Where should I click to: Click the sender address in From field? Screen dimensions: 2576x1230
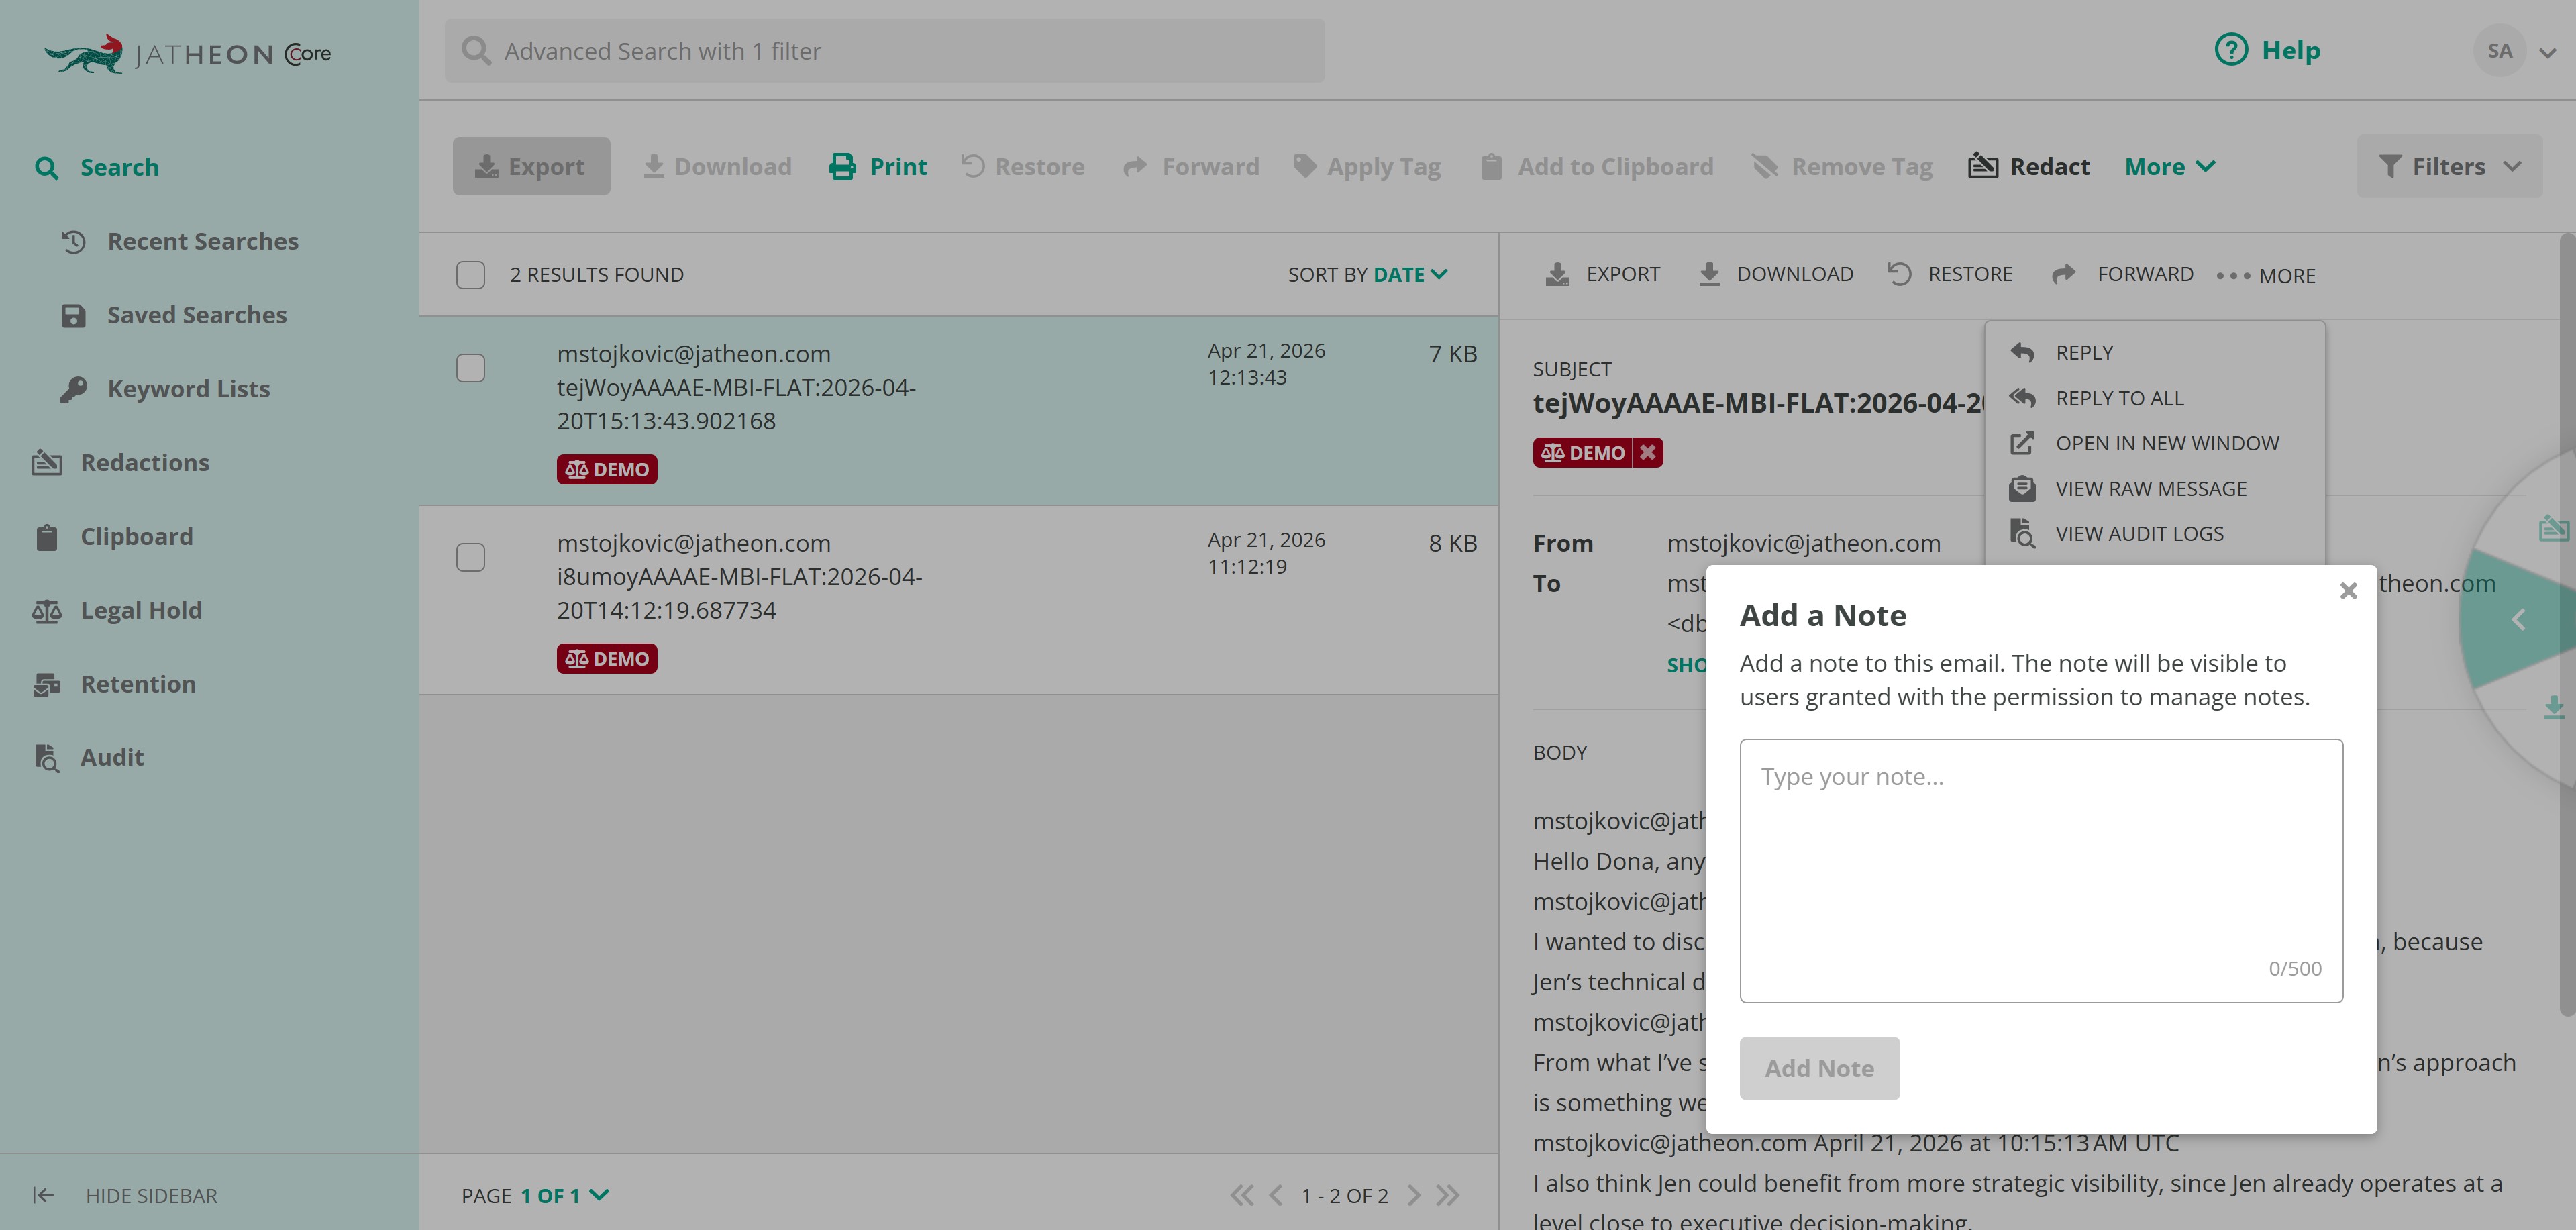(1803, 543)
